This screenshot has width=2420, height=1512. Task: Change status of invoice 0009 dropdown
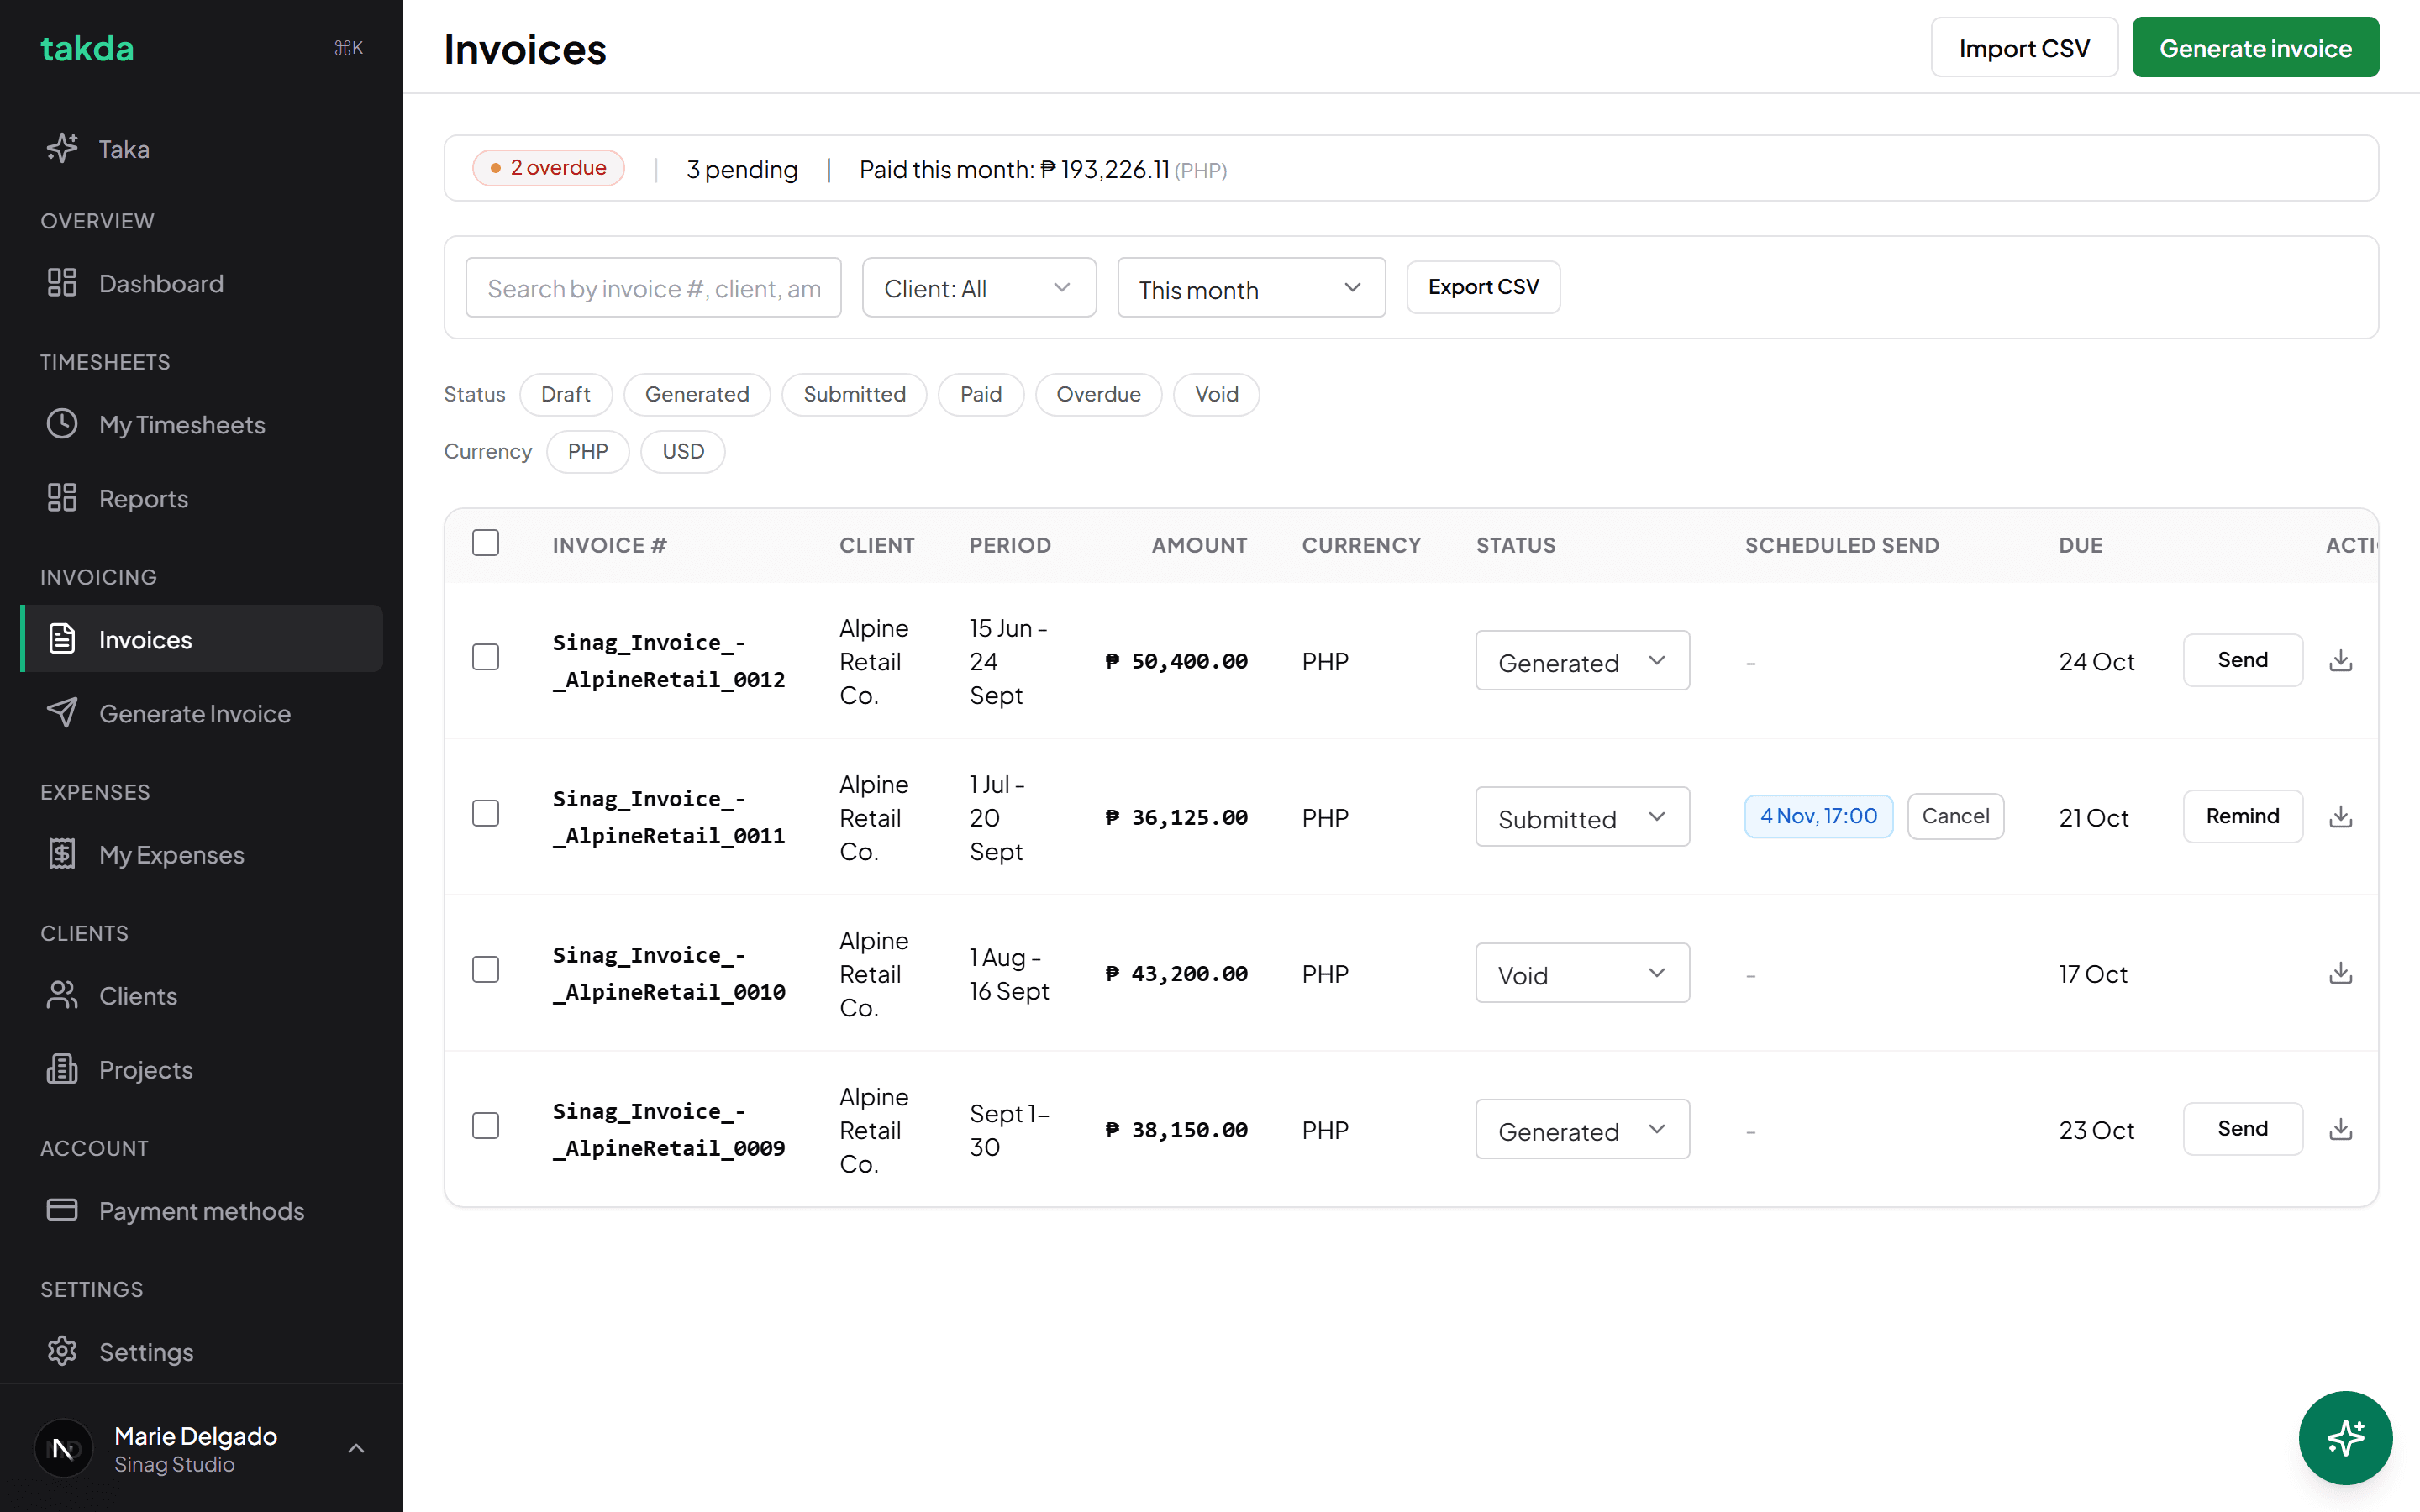tap(1582, 1130)
